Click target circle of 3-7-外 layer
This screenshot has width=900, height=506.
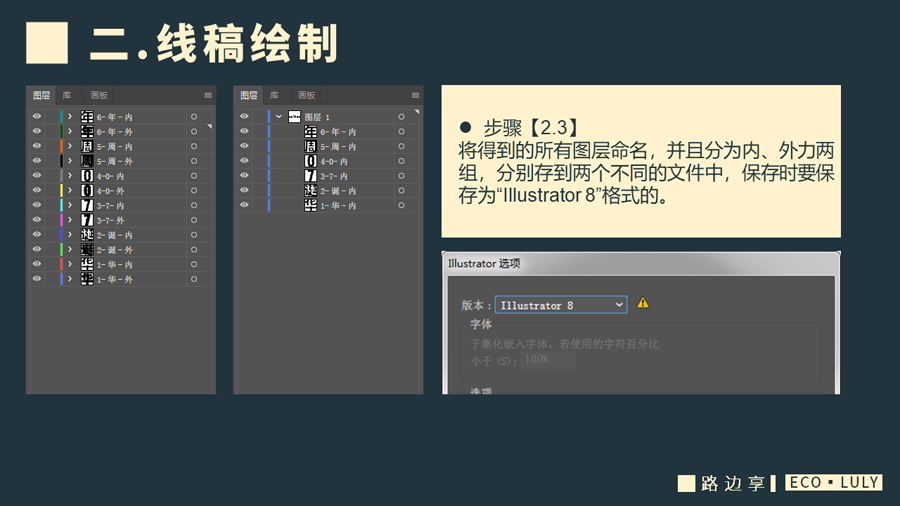194,220
